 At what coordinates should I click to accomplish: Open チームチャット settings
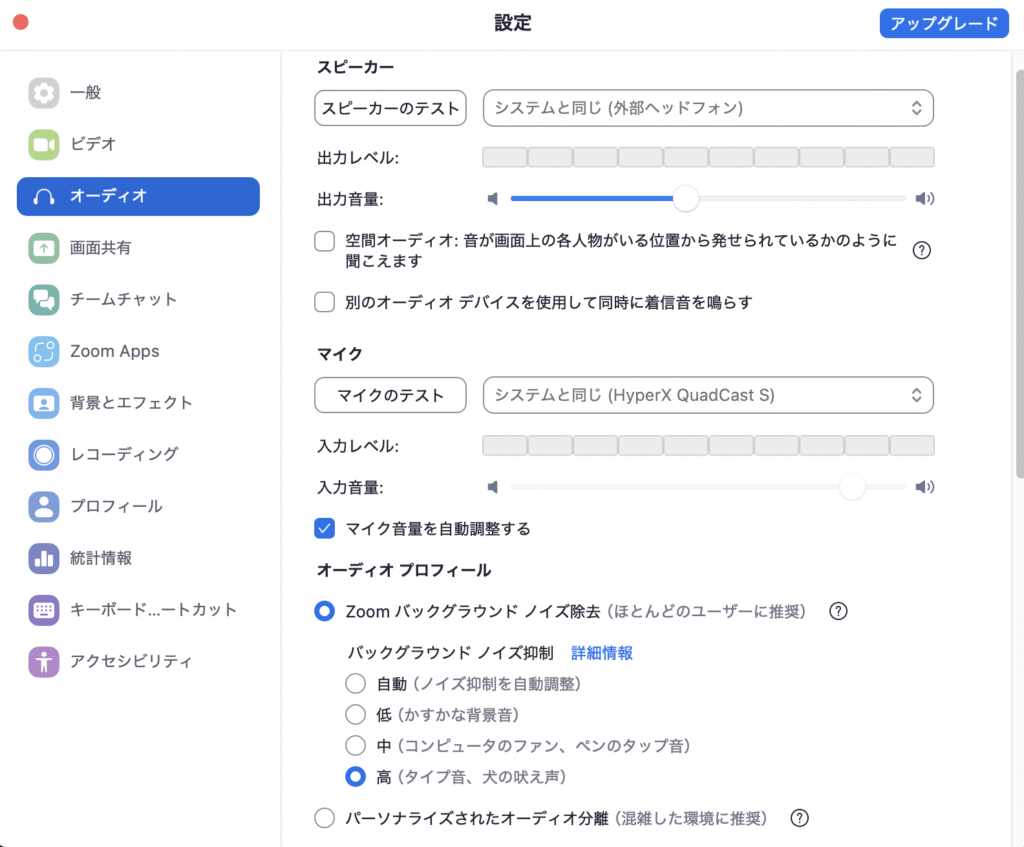pyautogui.click(x=138, y=300)
